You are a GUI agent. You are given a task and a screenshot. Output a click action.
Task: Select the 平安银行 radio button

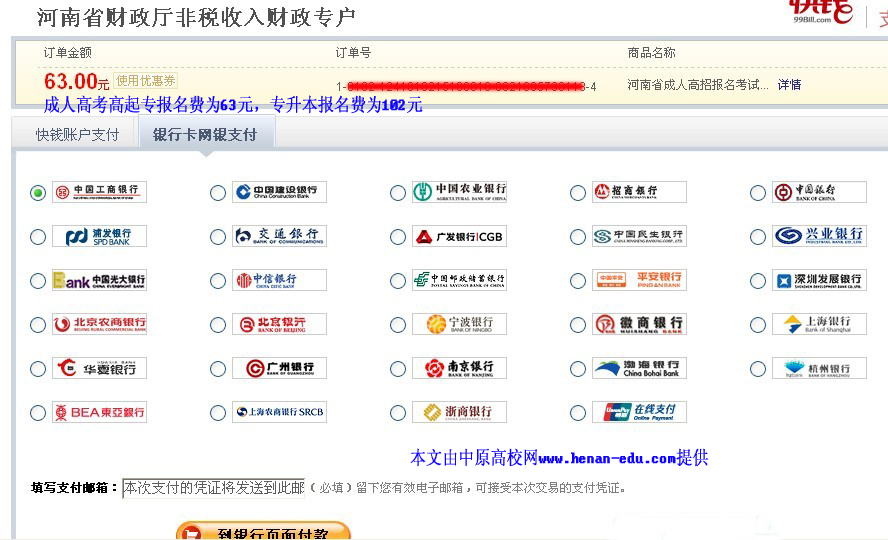click(x=578, y=281)
